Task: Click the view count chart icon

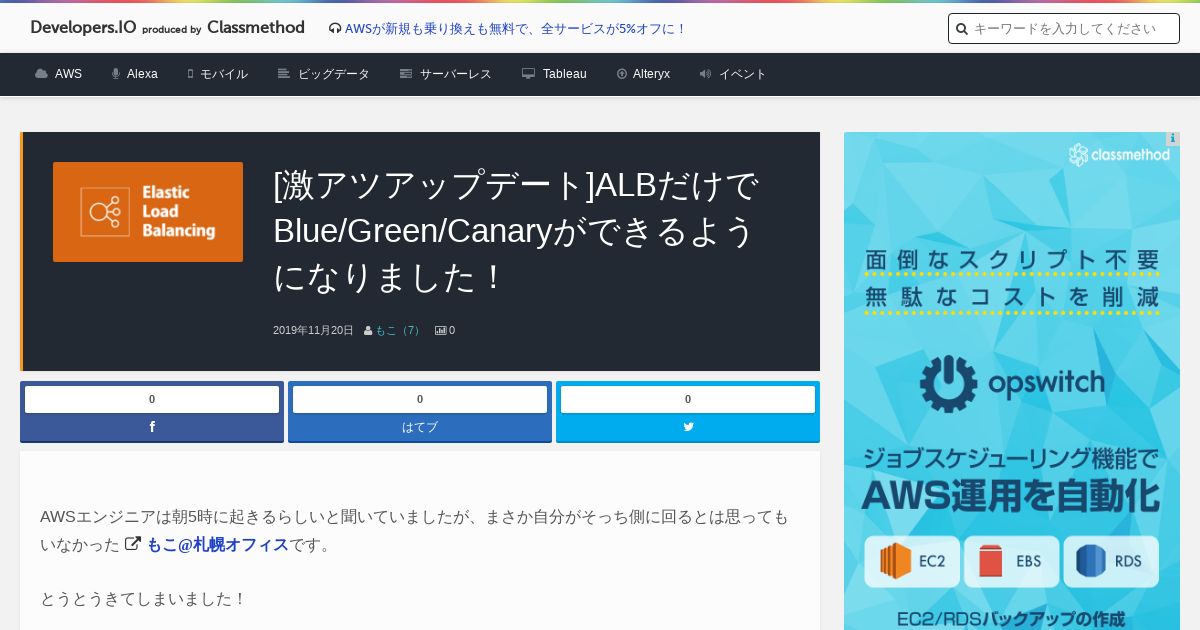Action: click(x=440, y=331)
